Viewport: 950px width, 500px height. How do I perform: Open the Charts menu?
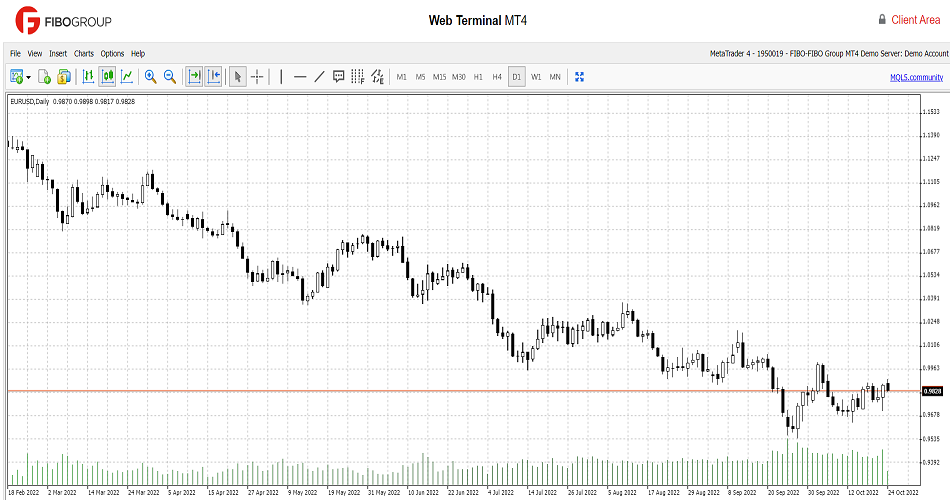pyautogui.click(x=84, y=53)
